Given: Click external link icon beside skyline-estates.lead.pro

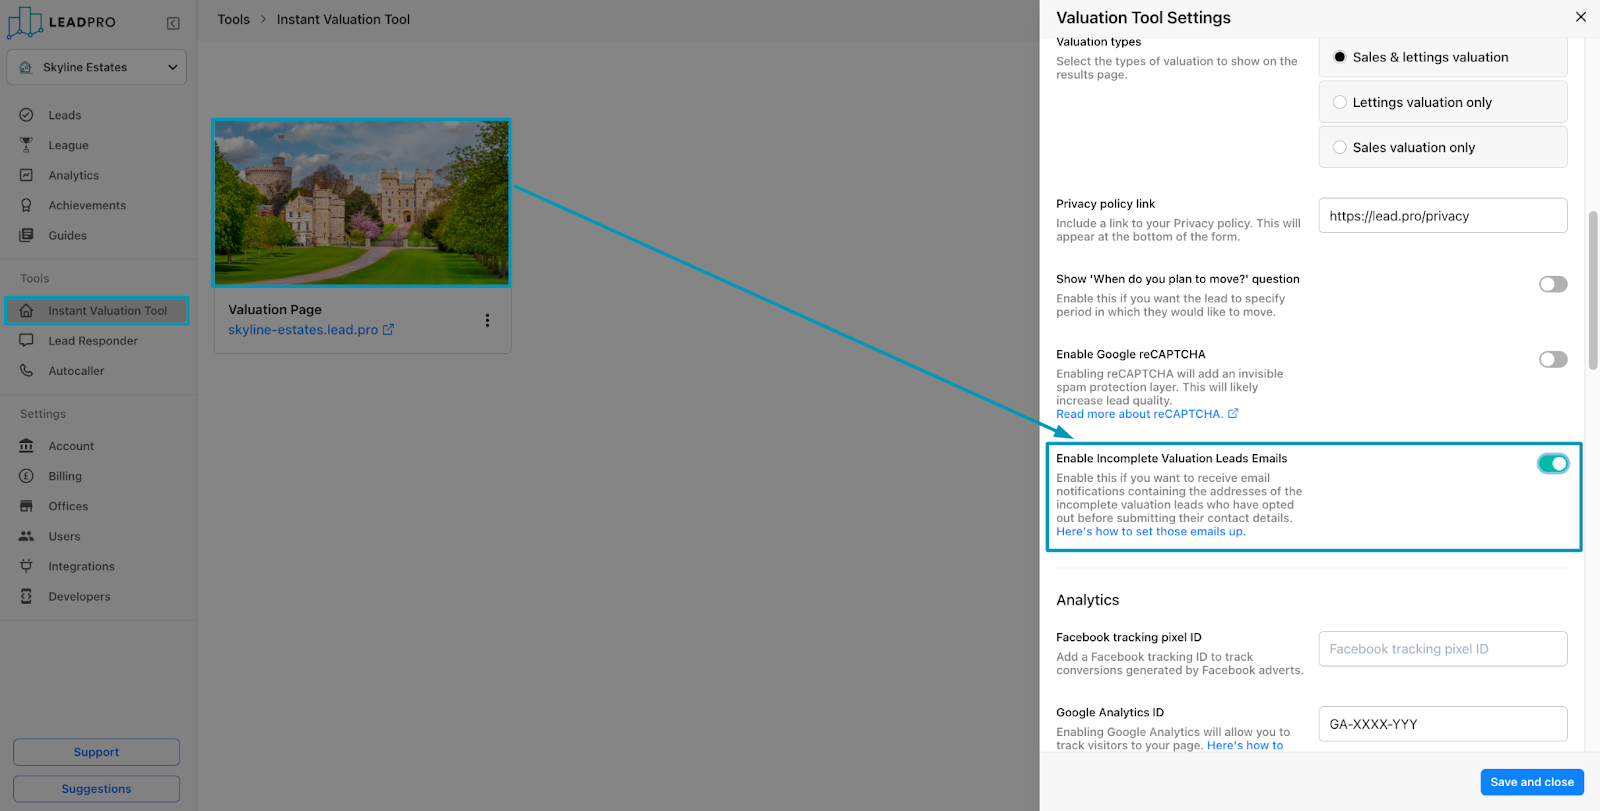Looking at the screenshot, I should click(389, 330).
